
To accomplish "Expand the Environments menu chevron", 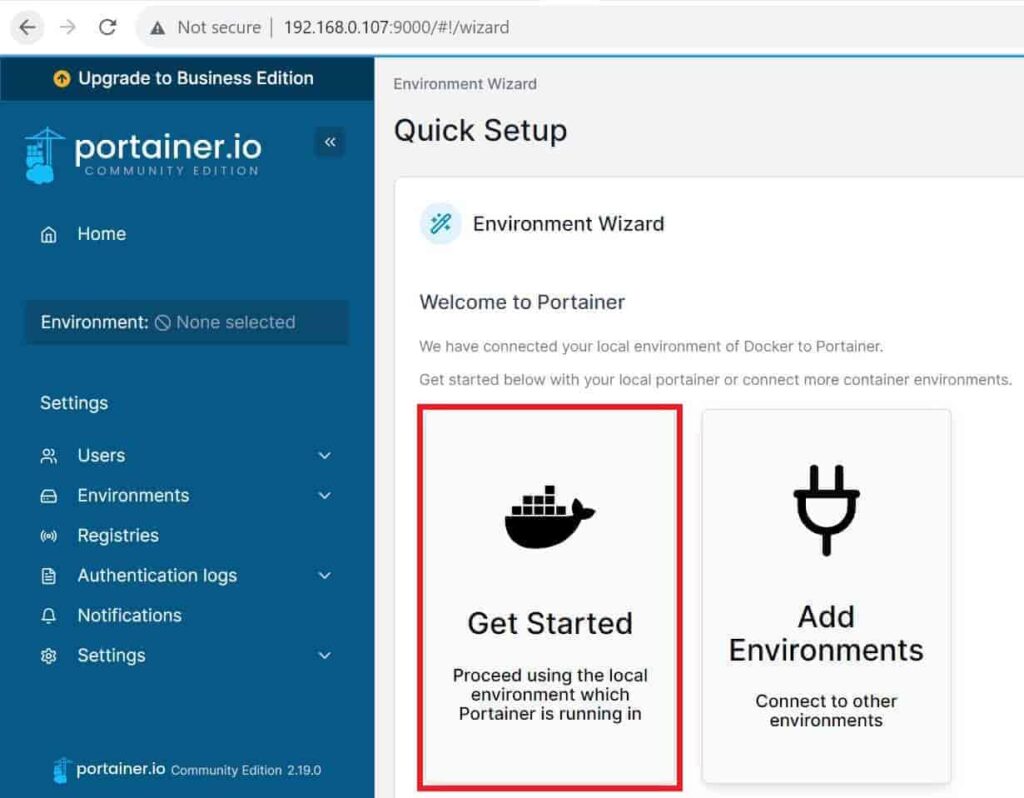I will pos(323,495).
